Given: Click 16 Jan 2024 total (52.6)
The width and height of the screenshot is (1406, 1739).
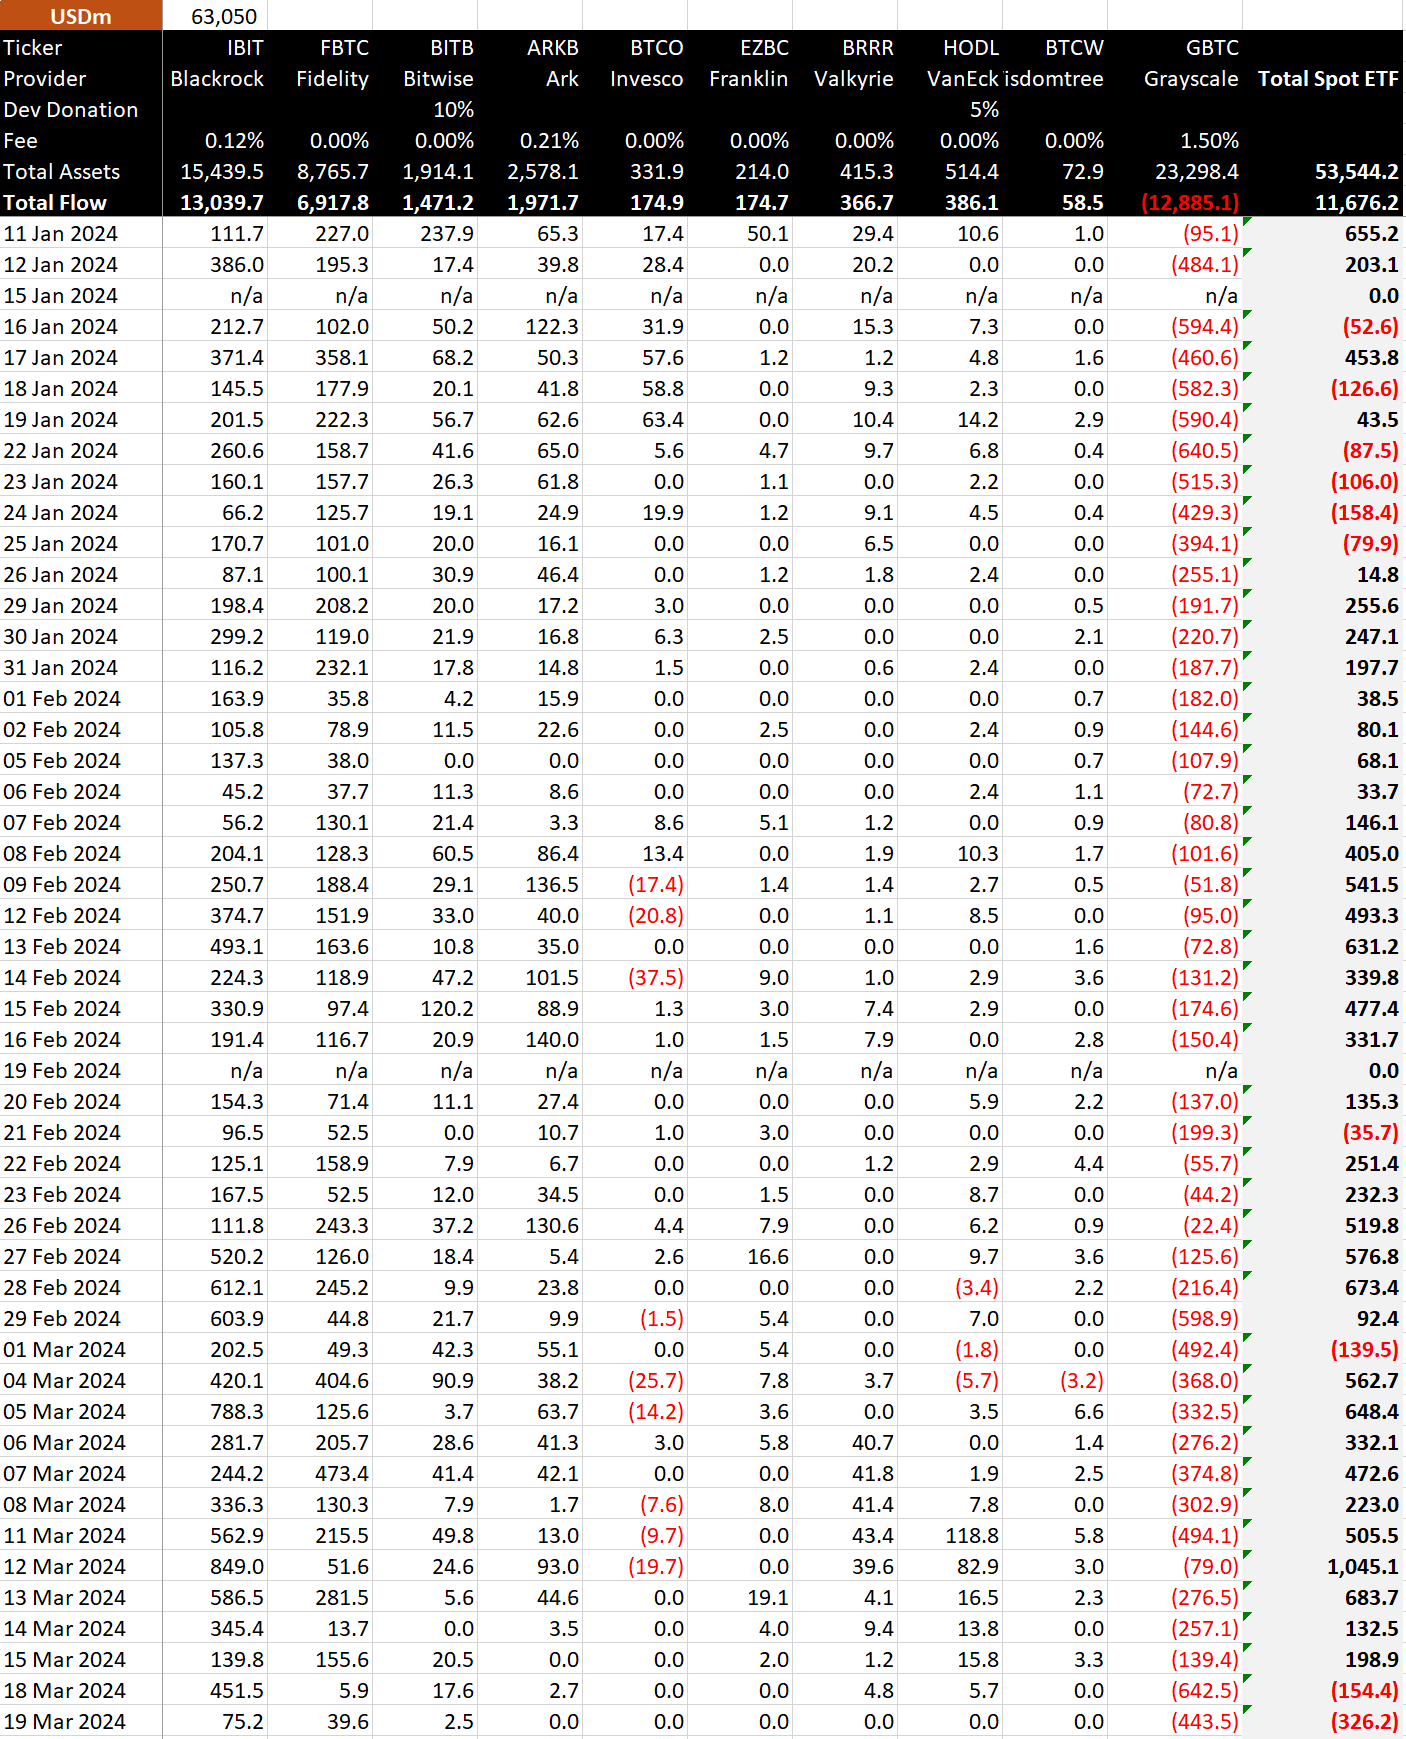Looking at the screenshot, I should 1370,327.
